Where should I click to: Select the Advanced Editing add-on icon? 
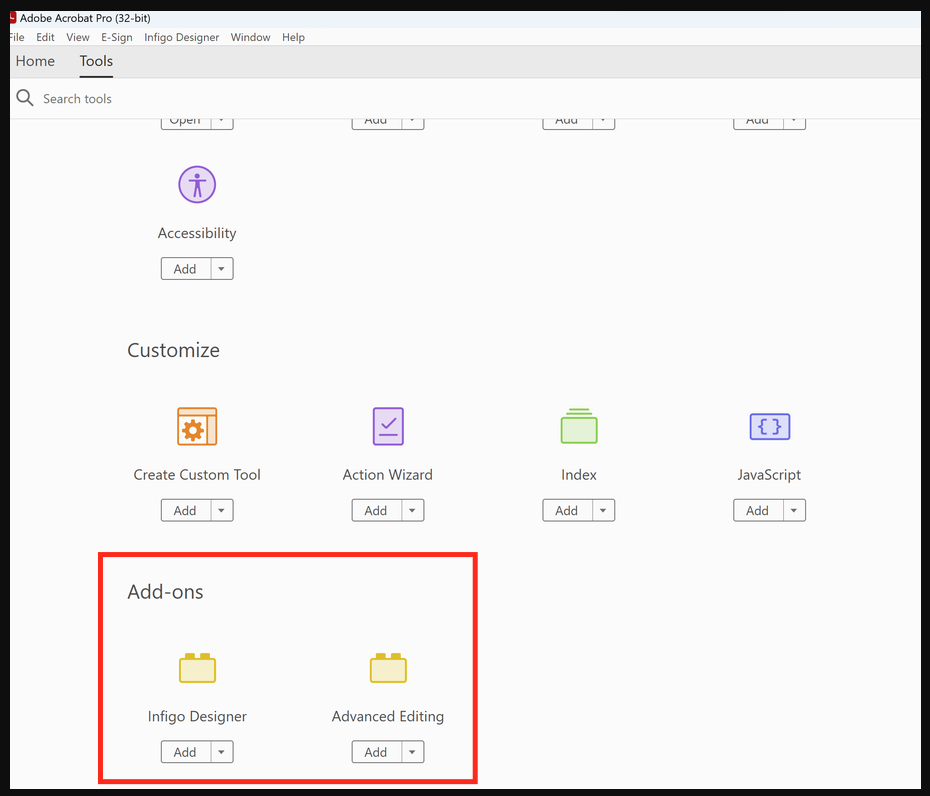click(x=388, y=668)
